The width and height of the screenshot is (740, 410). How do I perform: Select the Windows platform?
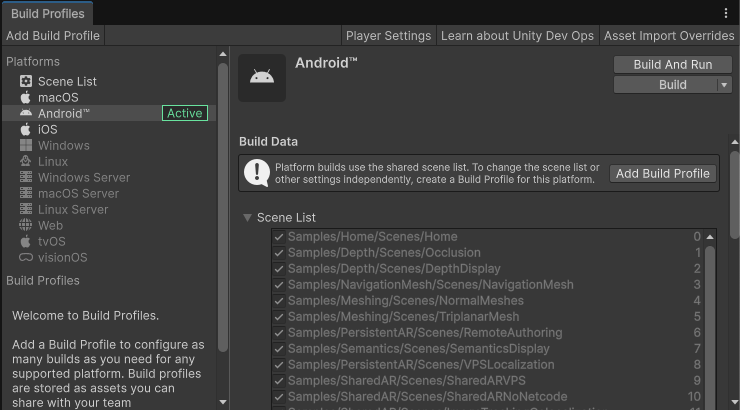coord(109,145)
